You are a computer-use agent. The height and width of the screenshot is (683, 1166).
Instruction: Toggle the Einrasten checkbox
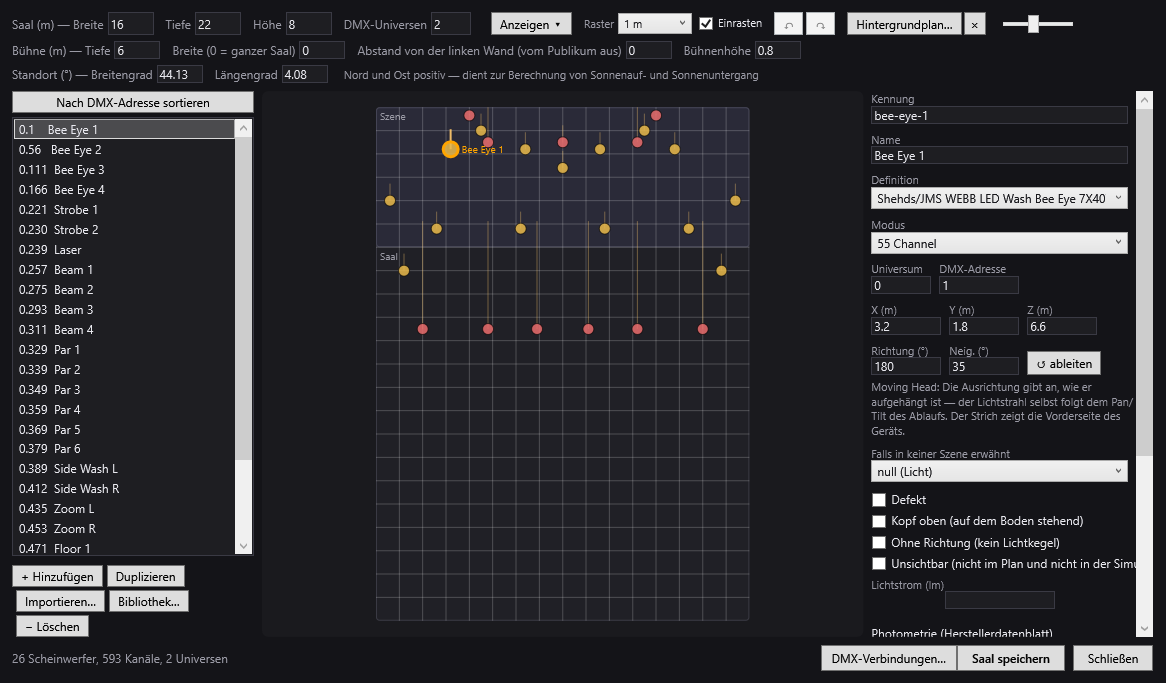(x=706, y=24)
